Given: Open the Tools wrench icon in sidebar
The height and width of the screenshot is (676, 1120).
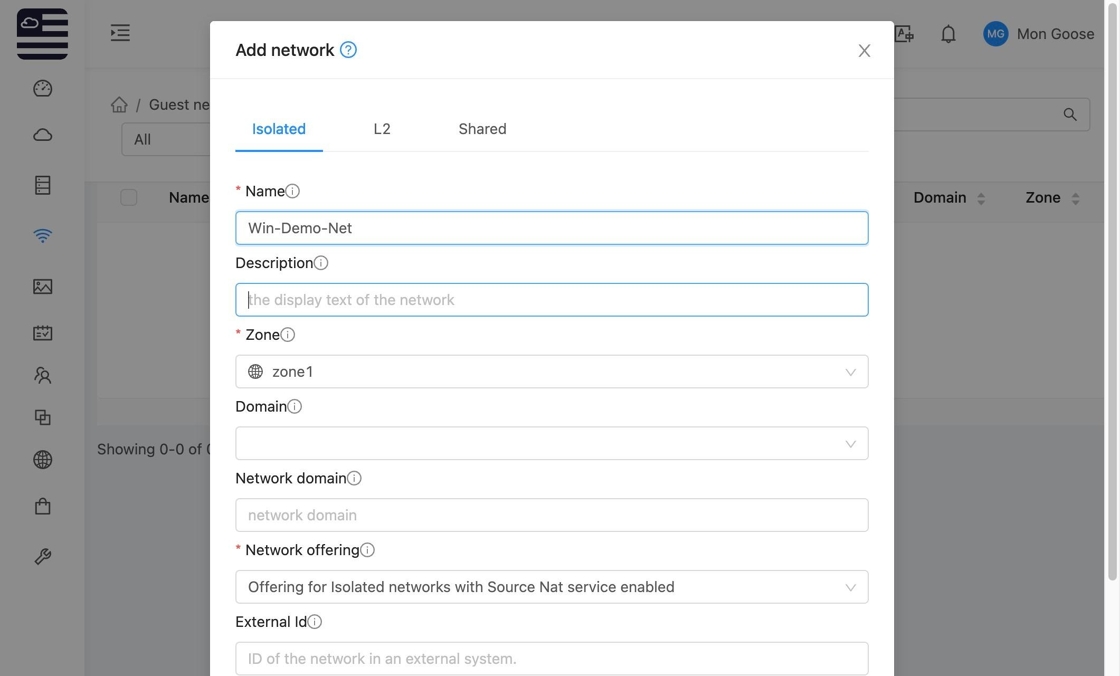Looking at the screenshot, I should click(42, 557).
